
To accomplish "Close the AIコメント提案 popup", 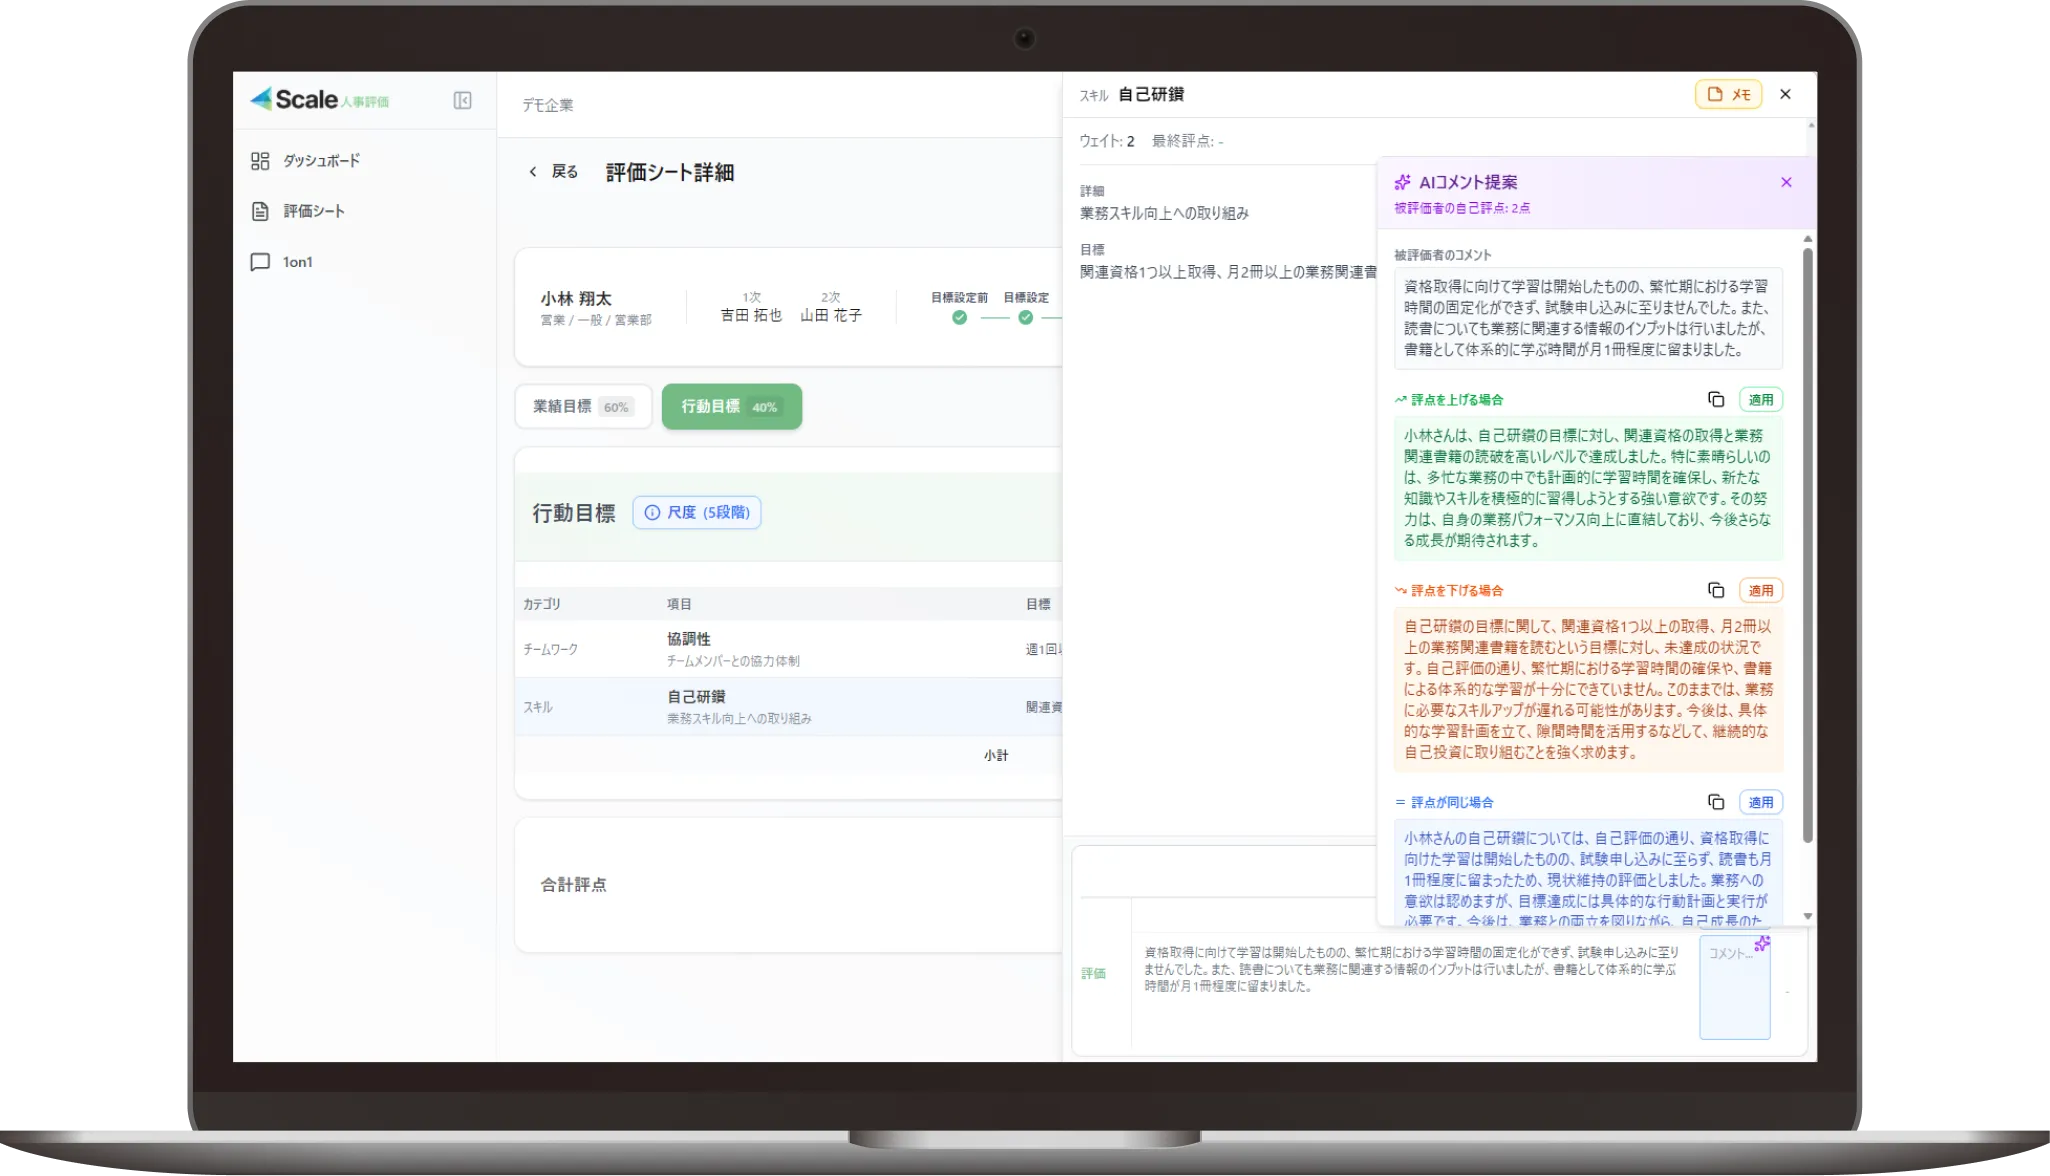I will click(1787, 182).
